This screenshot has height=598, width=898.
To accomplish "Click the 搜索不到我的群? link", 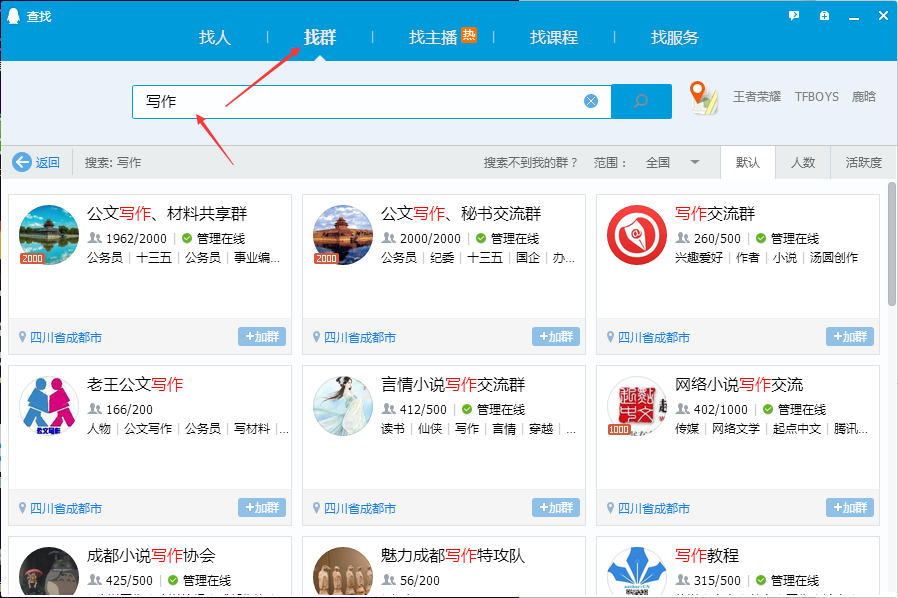I will click(531, 163).
